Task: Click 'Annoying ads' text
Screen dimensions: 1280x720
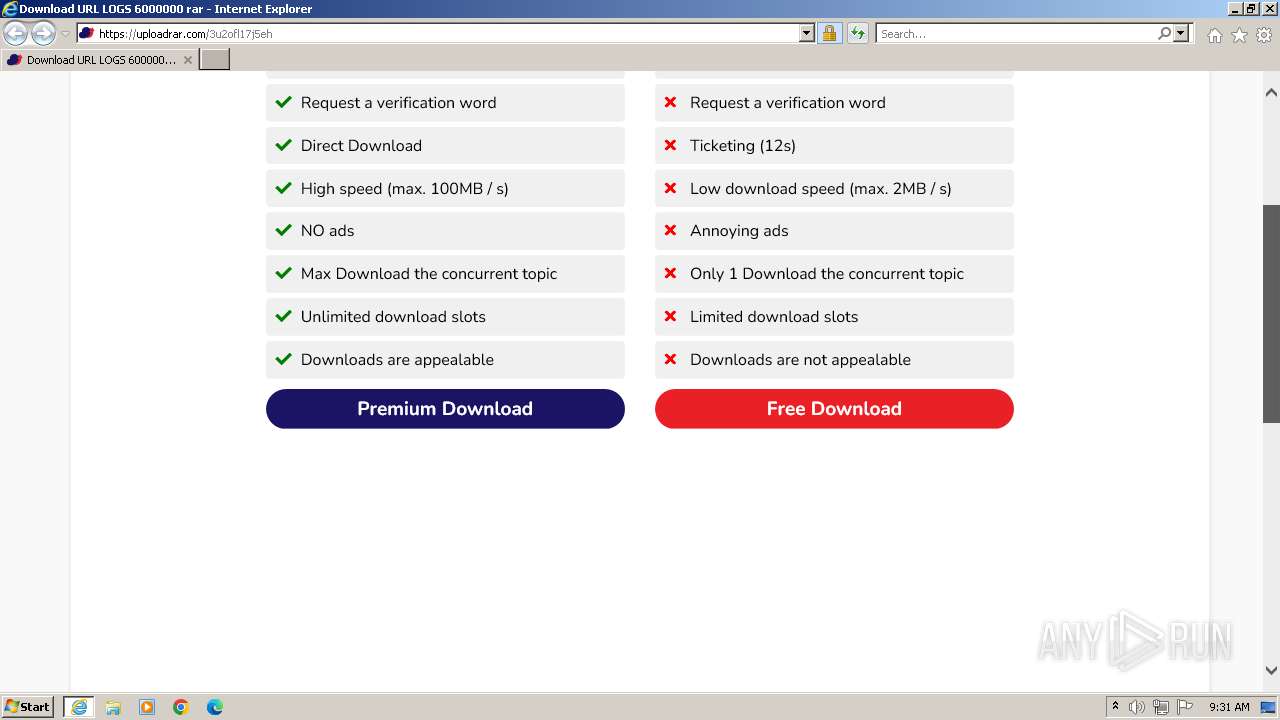Action: point(739,231)
